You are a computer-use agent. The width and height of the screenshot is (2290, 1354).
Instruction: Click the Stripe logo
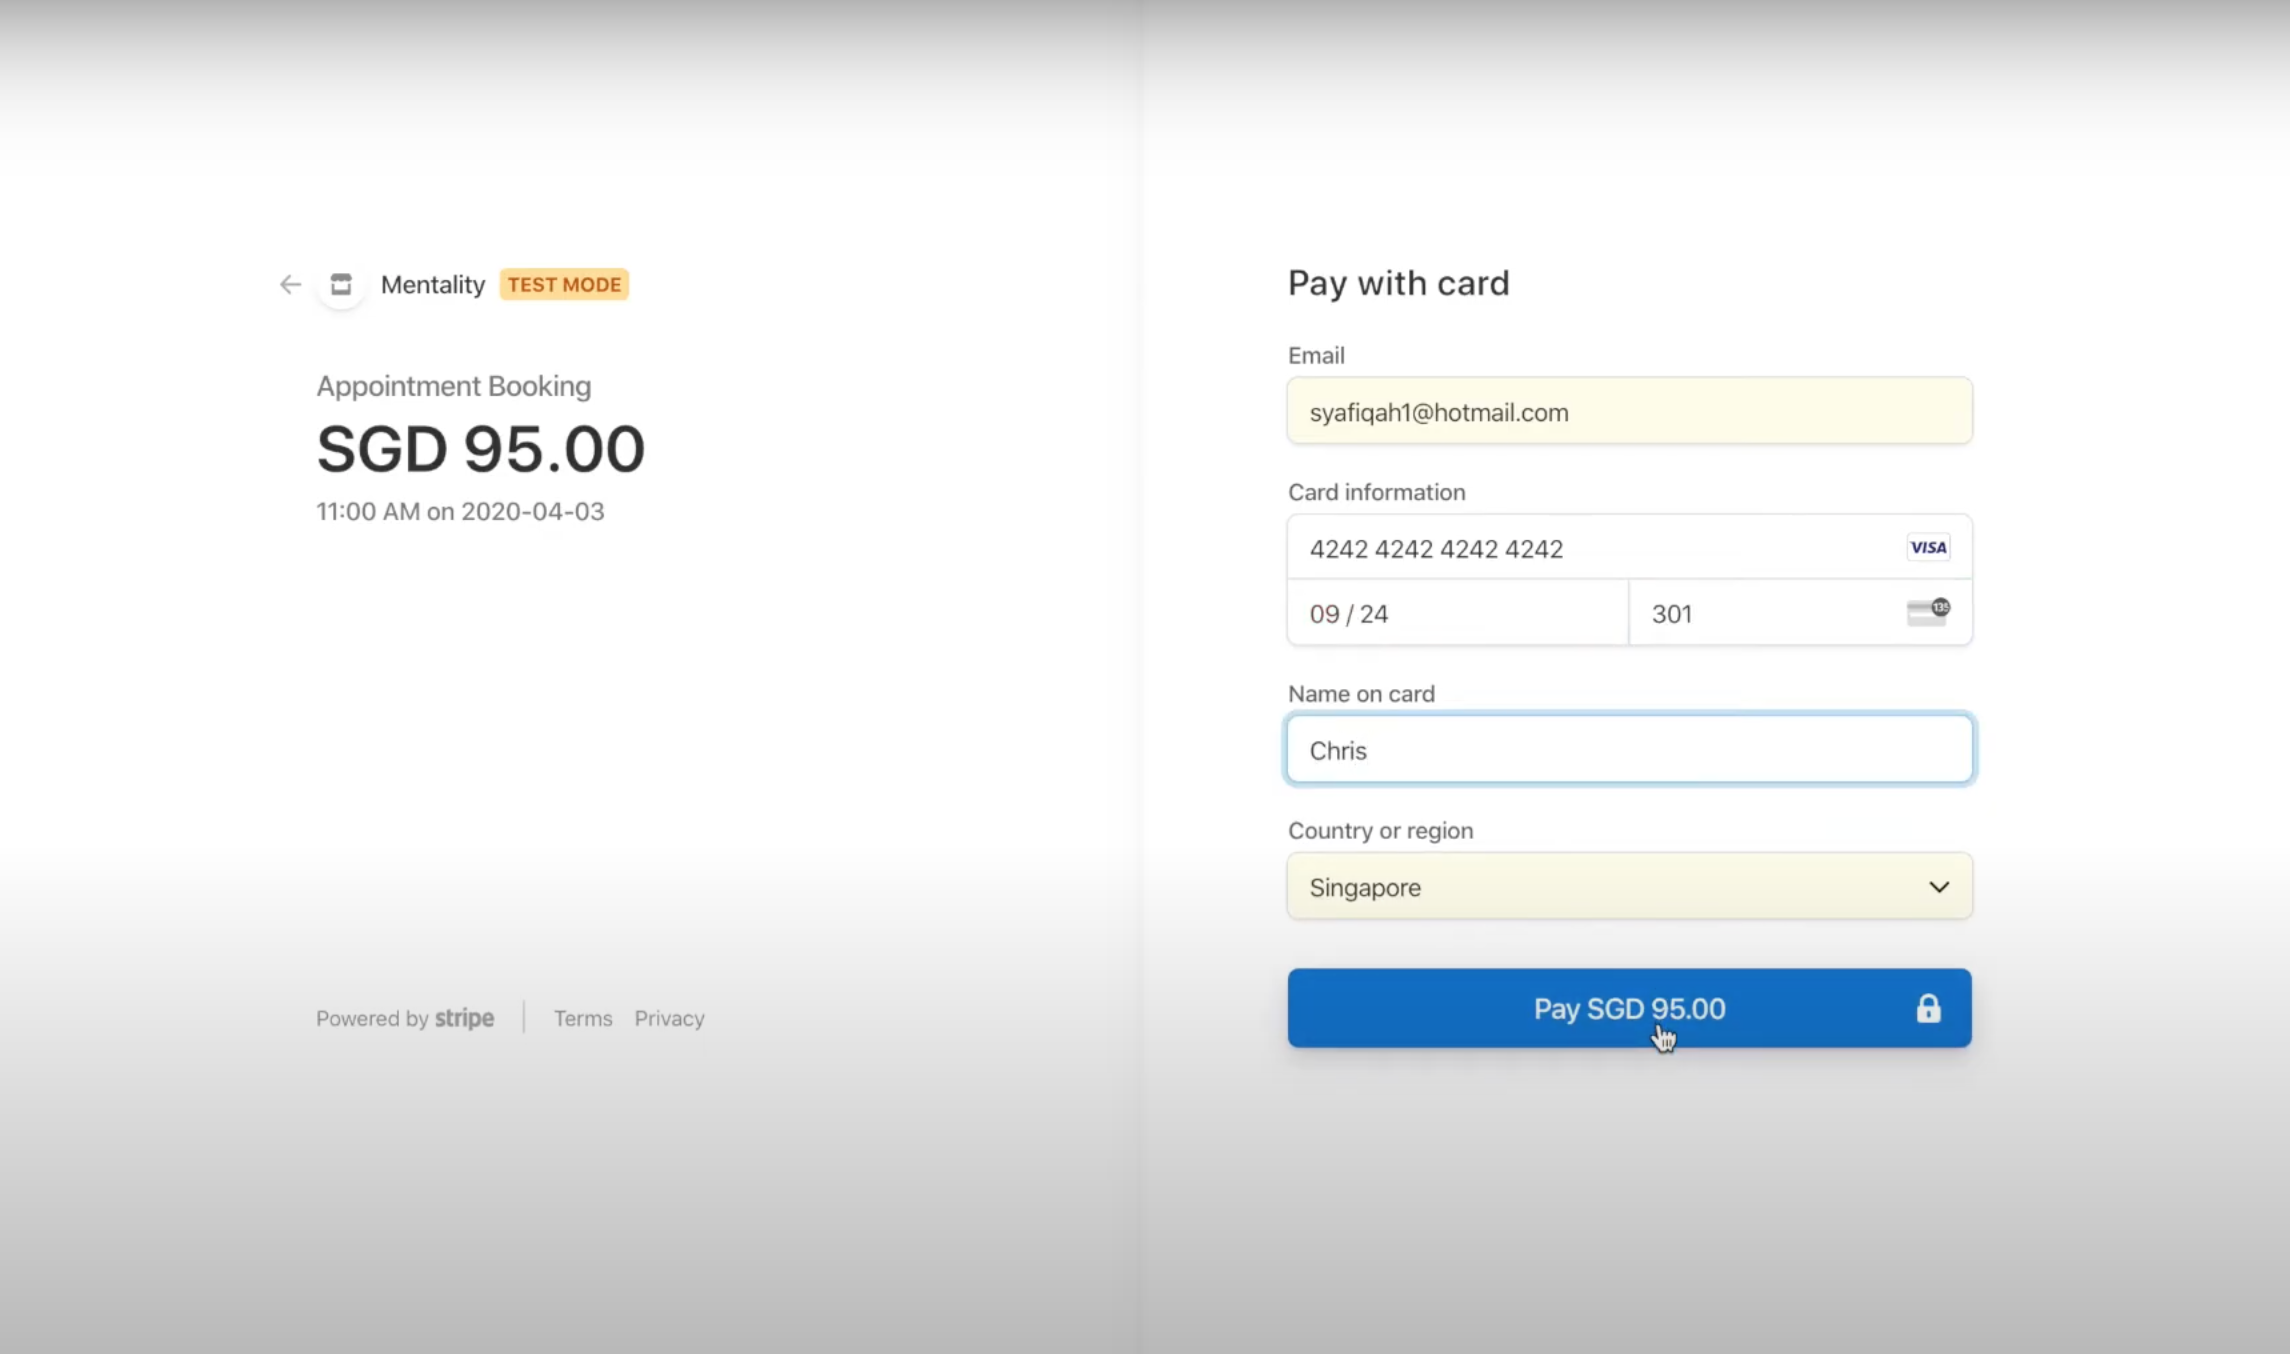464,1018
